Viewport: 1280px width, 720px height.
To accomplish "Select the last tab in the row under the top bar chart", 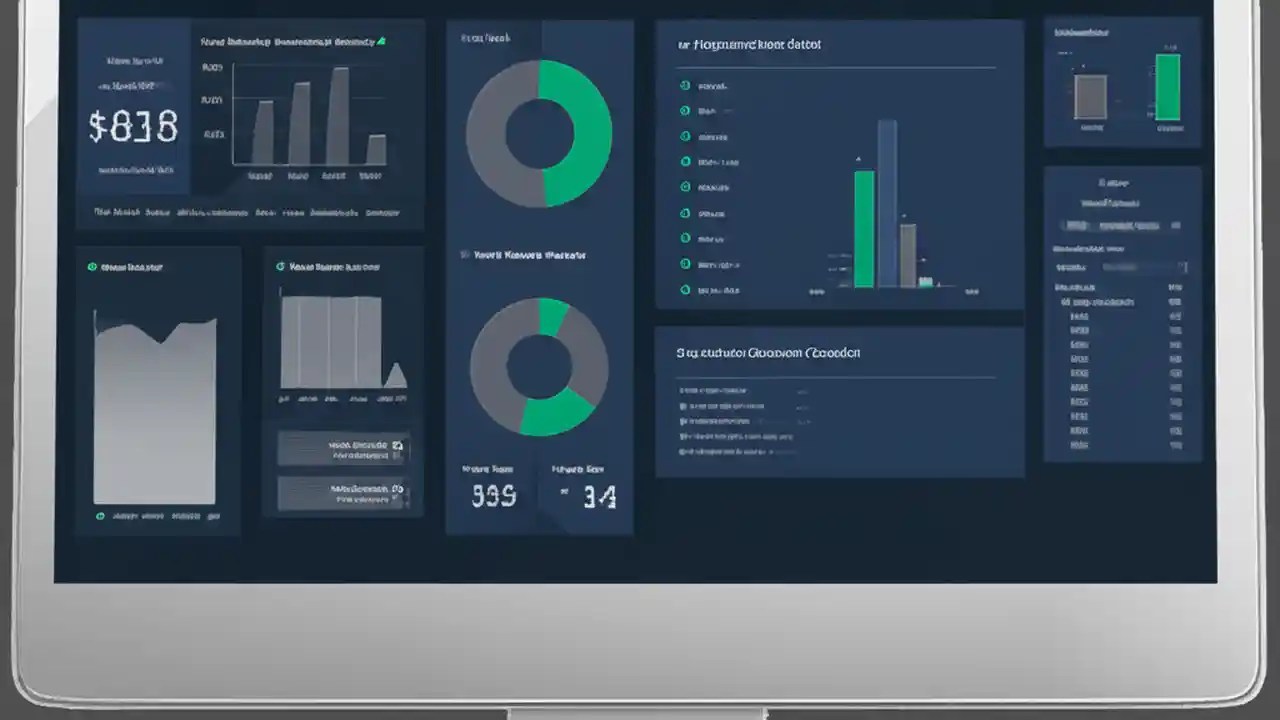I will tap(382, 212).
